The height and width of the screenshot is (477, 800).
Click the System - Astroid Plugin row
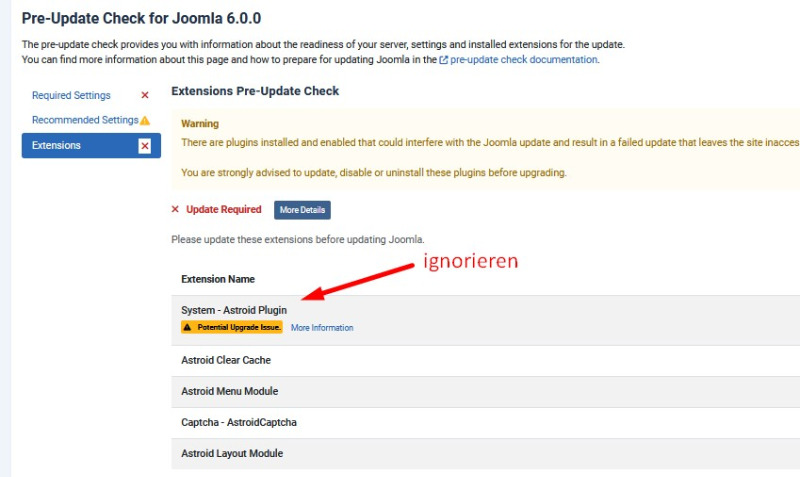coord(234,310)
